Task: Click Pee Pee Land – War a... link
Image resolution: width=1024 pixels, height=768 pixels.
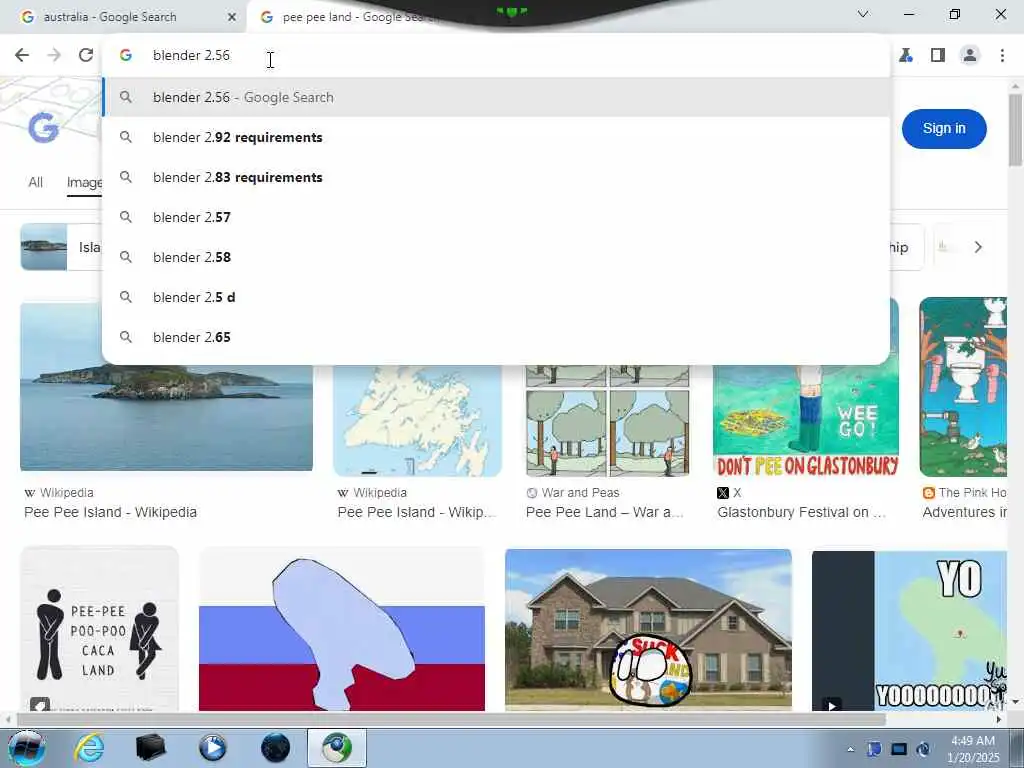Action: pyautogui.click(x=605, y=513)
